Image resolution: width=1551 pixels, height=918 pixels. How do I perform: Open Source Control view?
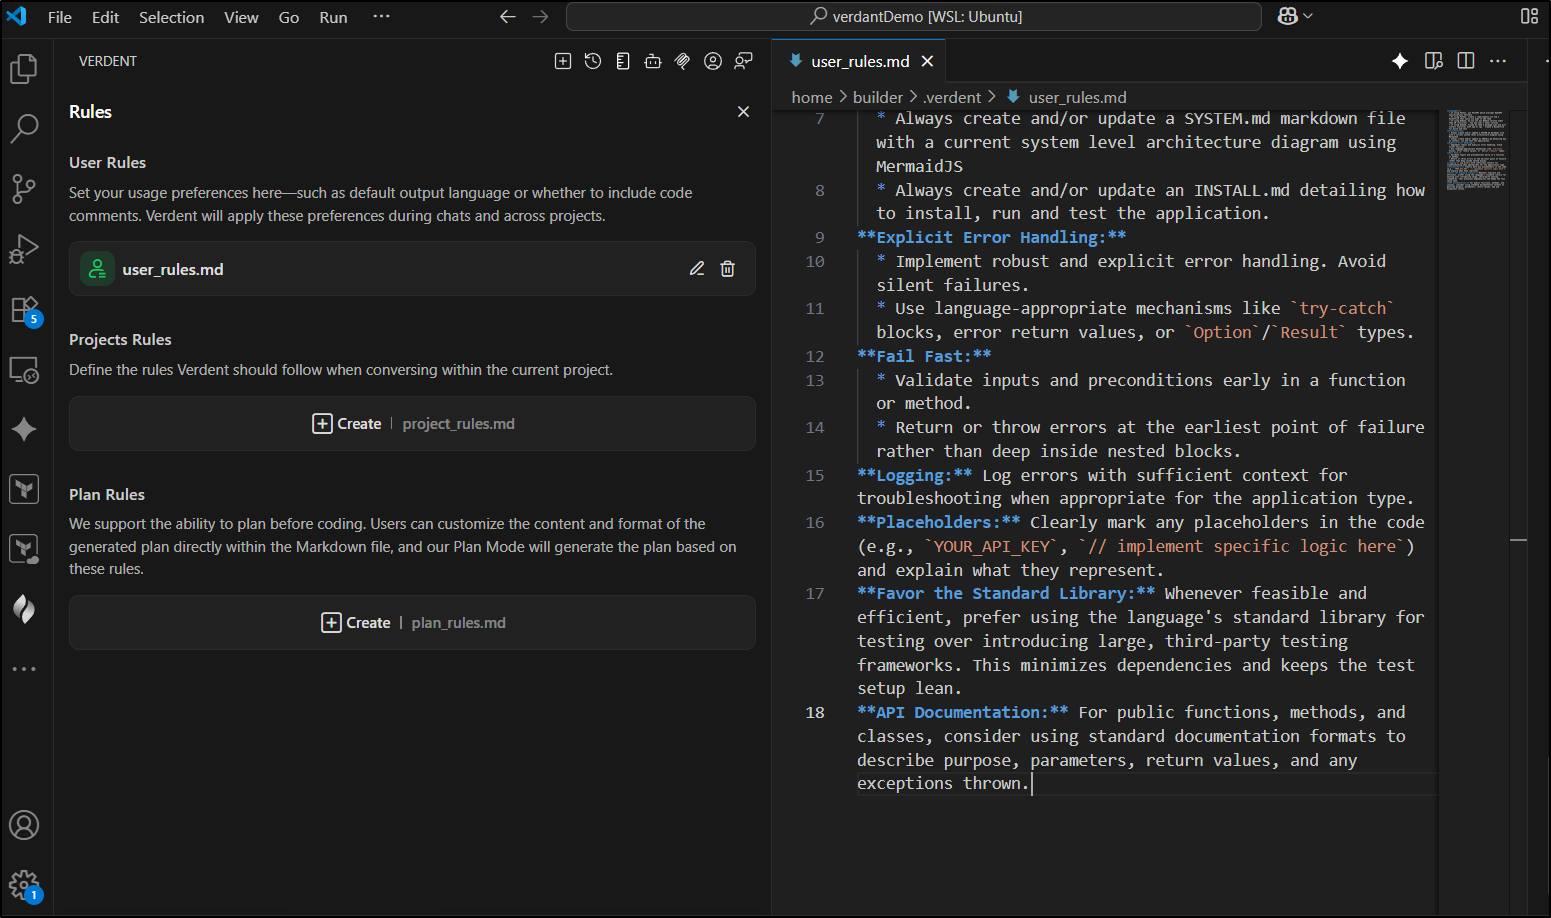(24, 188)
